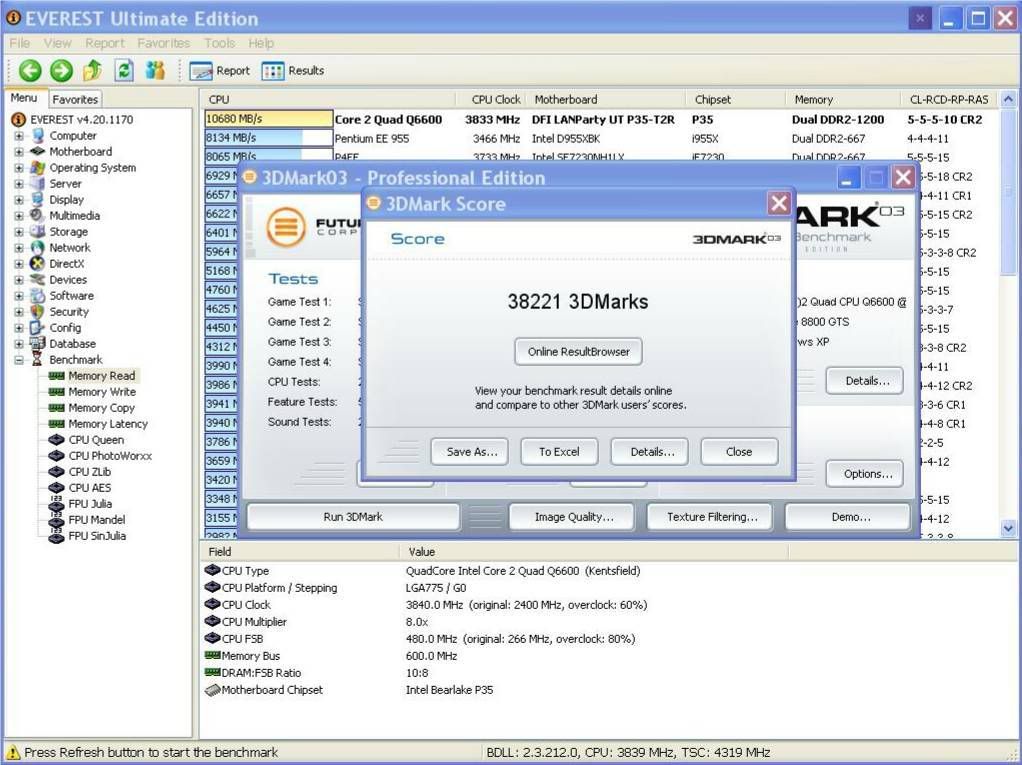
Task: Expand the Multimedia tree node
Action: 18,216
